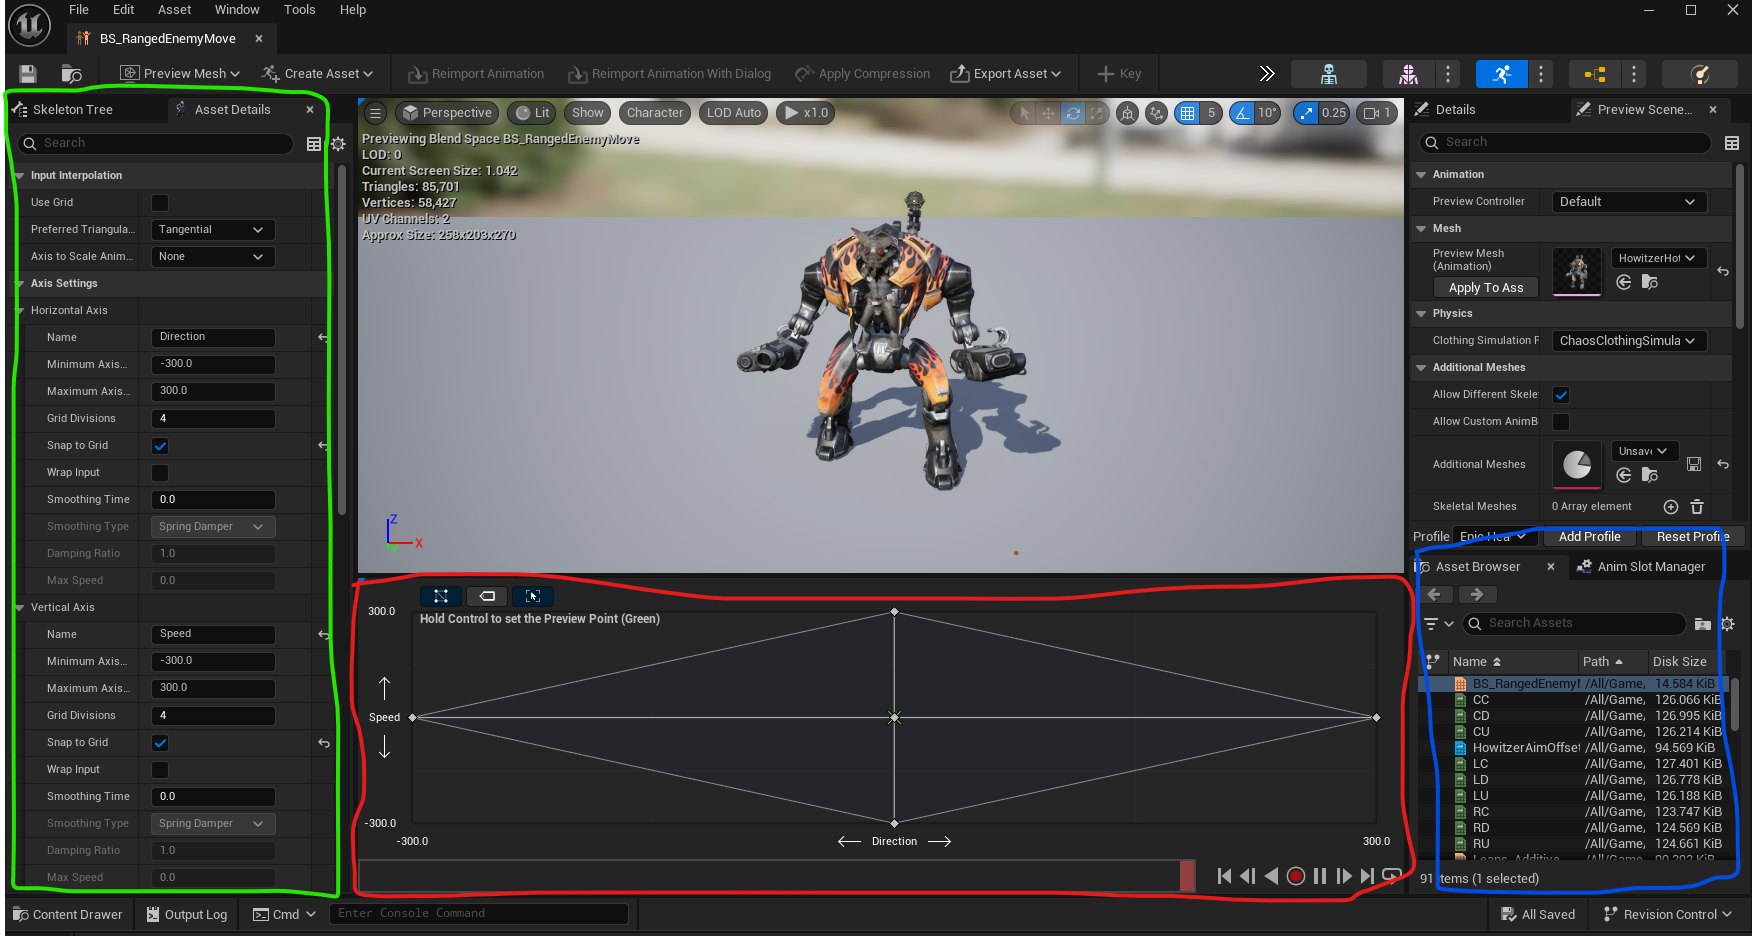This screenshot has height=936, width=1752.
Task: Navigate forward in the Asset Browser
Action: tap(1477, 595)
